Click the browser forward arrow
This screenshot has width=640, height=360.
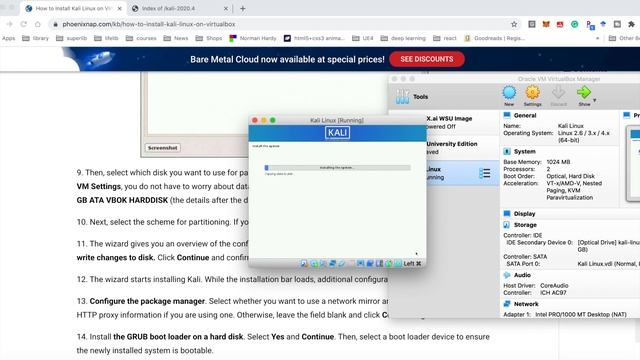coord(9,24)
